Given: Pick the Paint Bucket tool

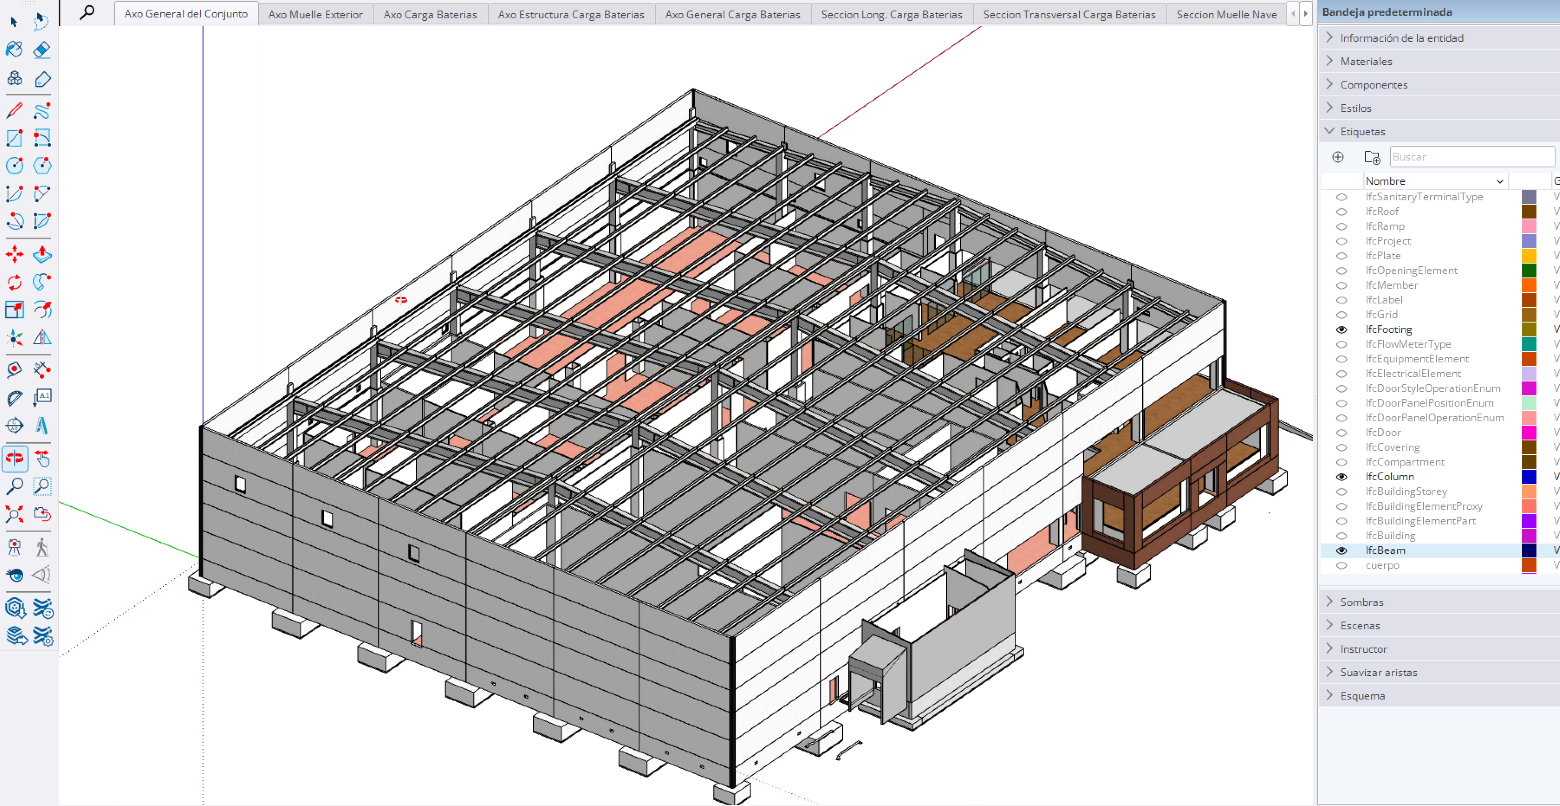Looking at the screenshot, I should click(x=15, y=50).
